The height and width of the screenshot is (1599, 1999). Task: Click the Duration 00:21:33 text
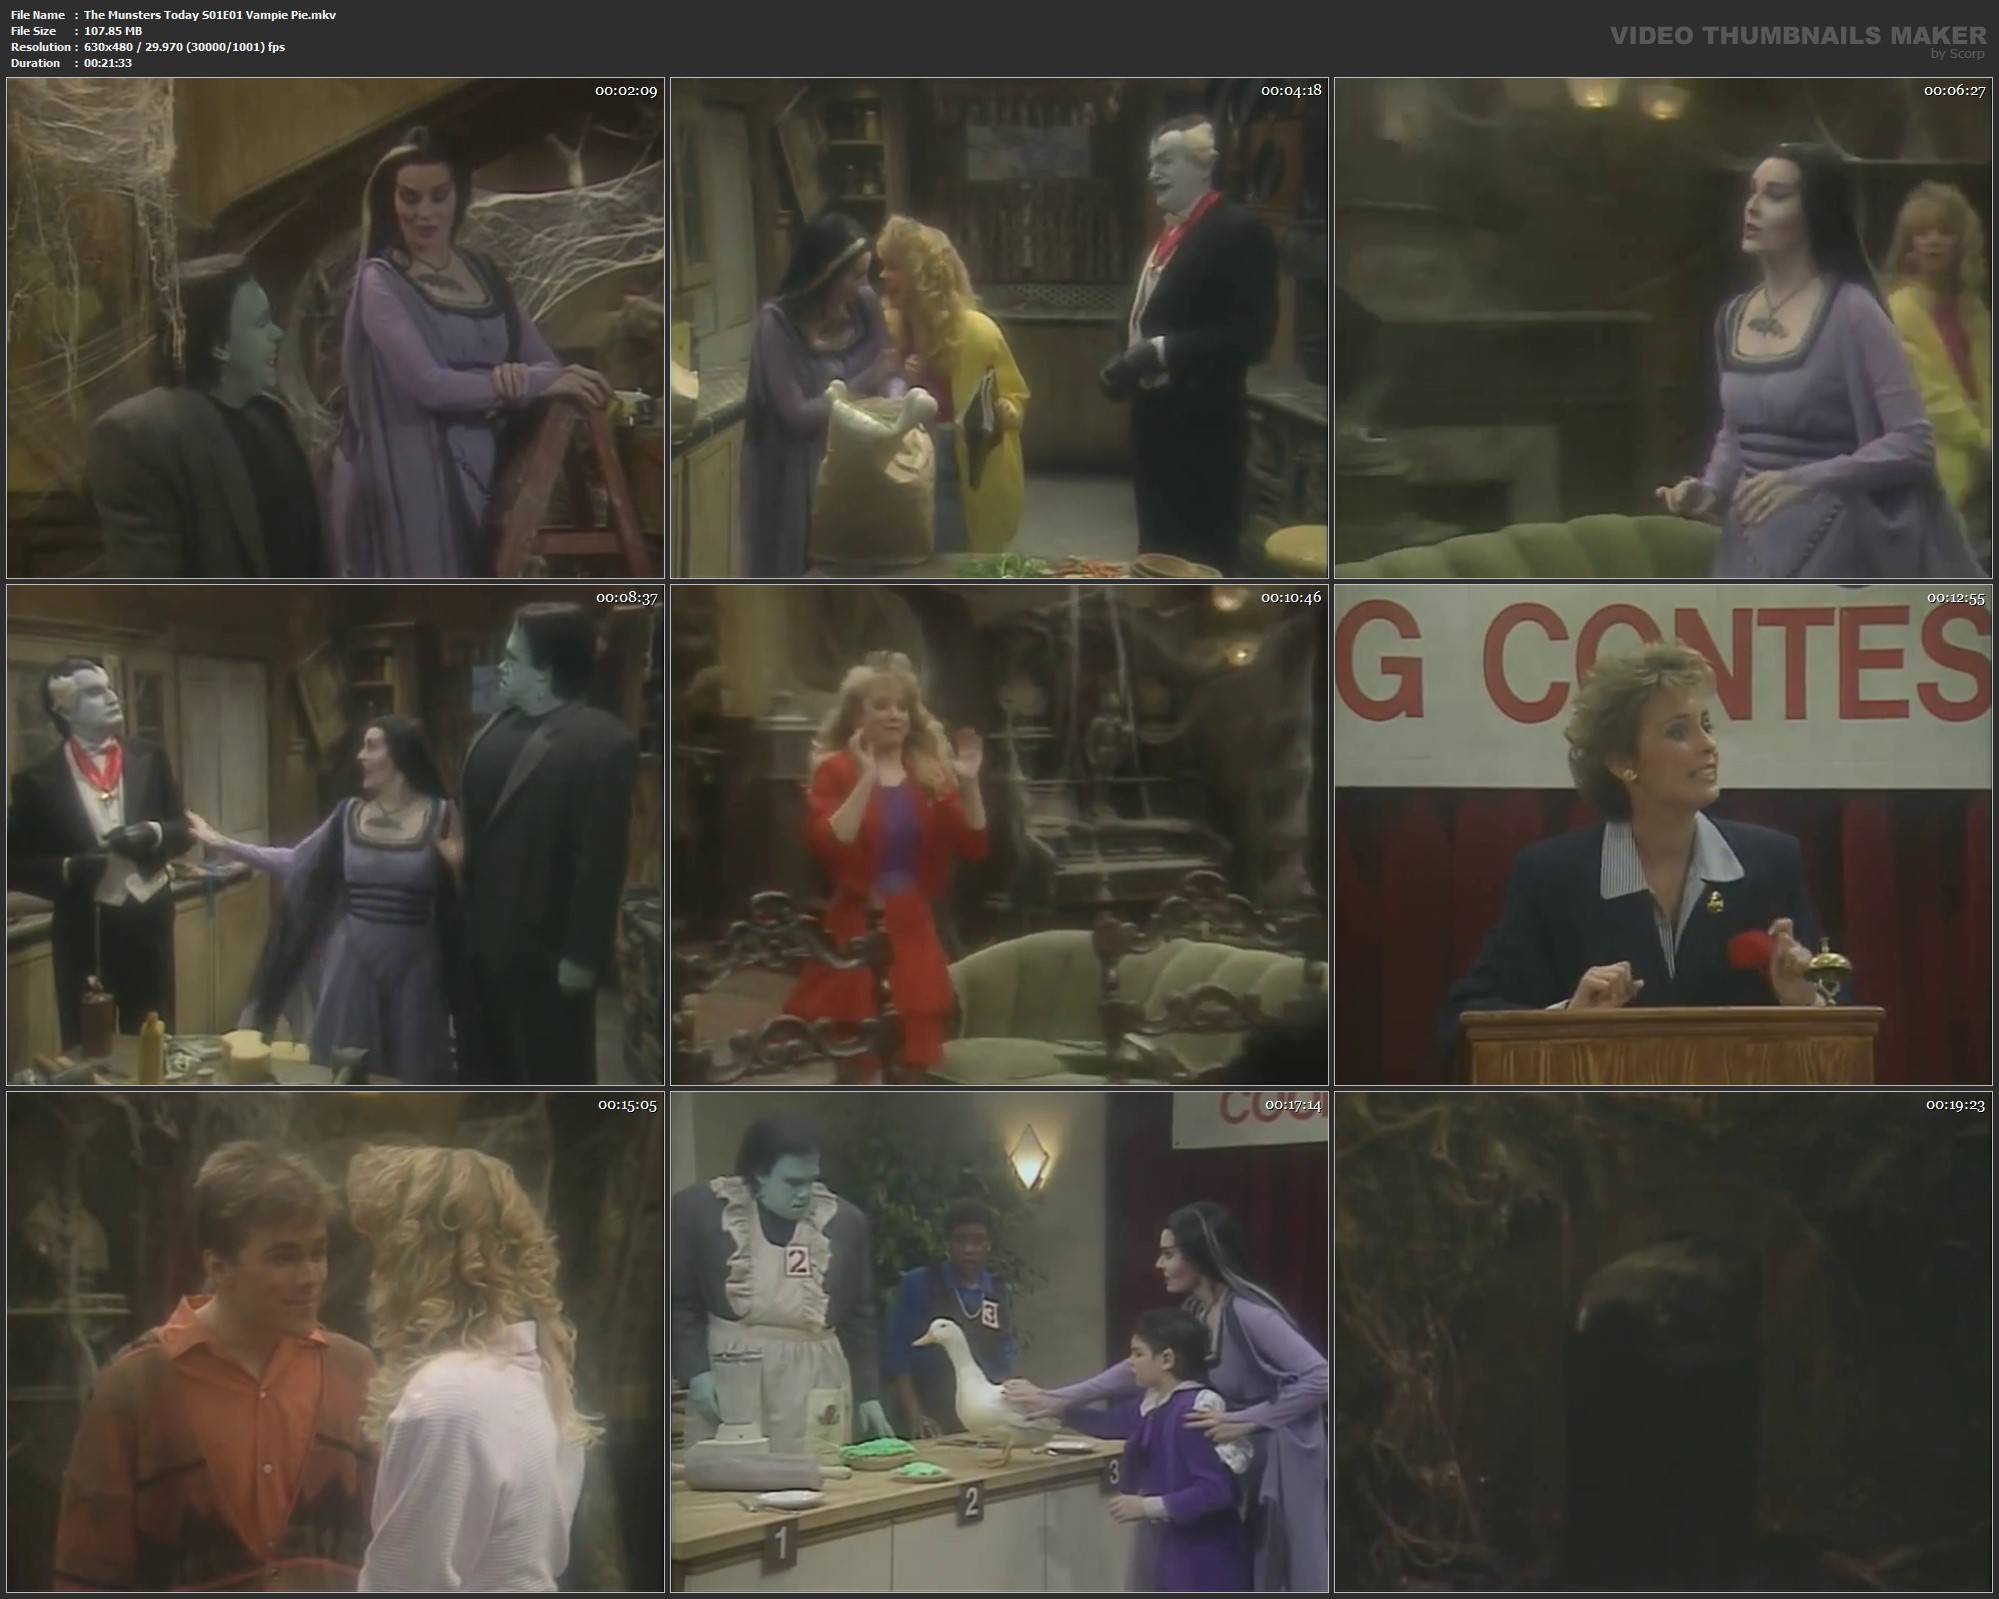[x=108, y=63]
